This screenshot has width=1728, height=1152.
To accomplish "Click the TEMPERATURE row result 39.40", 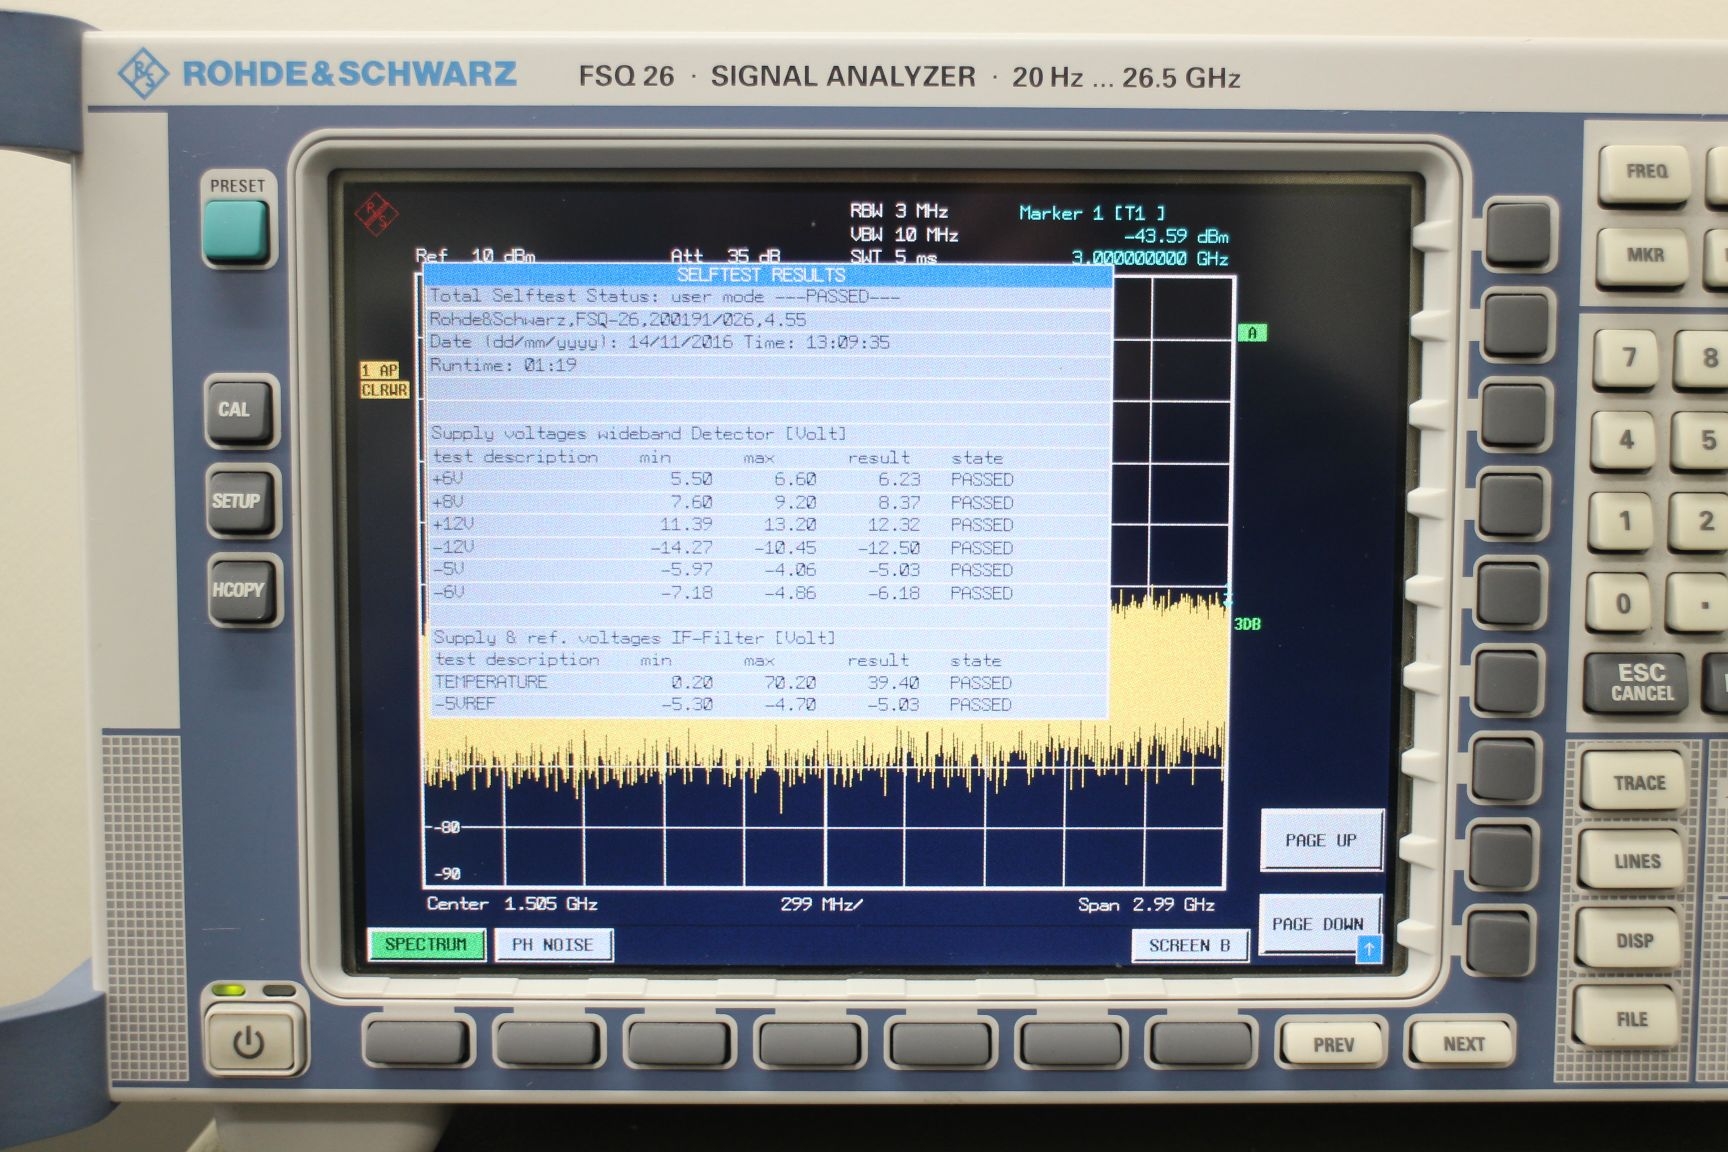I will tap(893, 683).
